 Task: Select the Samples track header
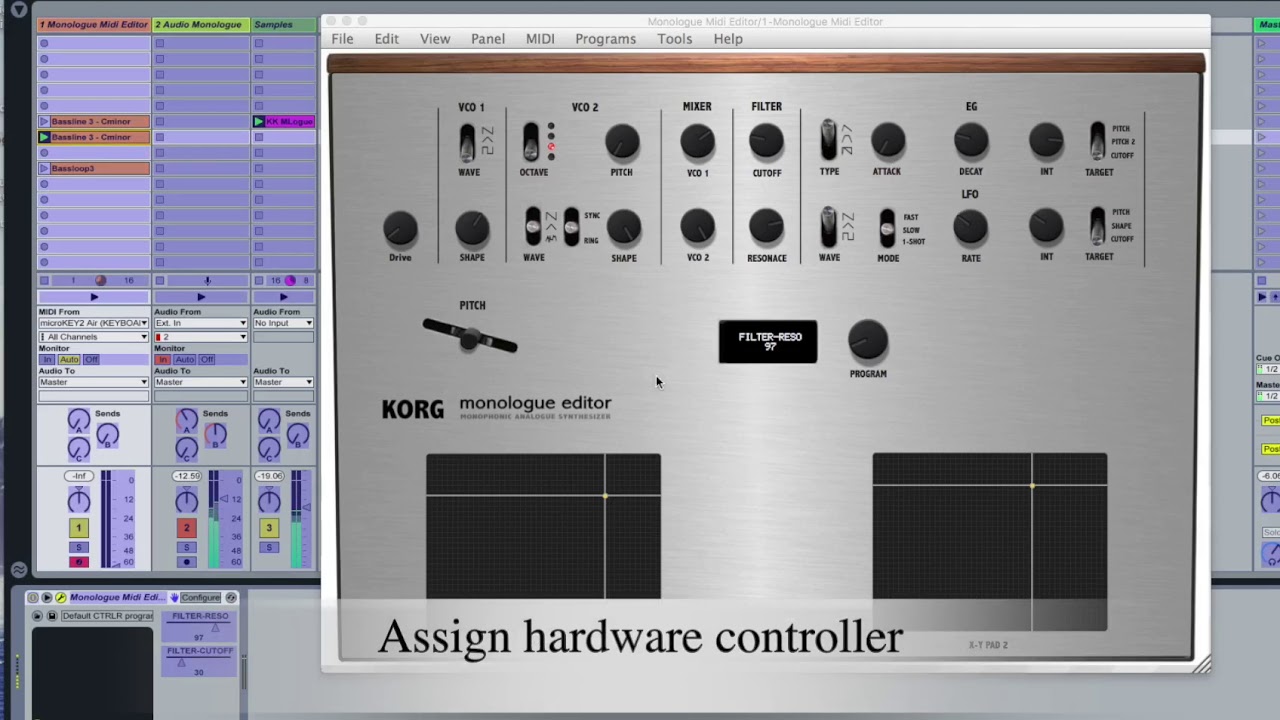coord(284,24)
